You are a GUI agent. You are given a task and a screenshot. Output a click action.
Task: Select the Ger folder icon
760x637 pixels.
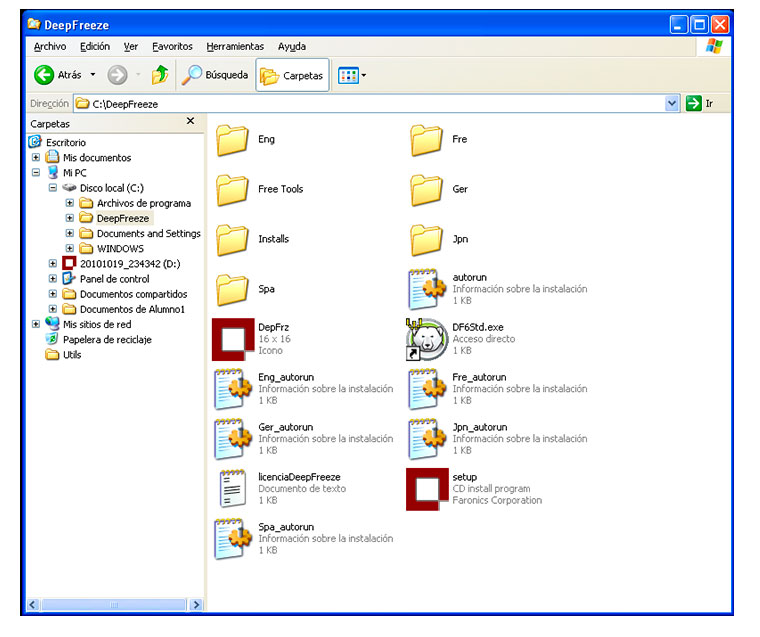426,190
